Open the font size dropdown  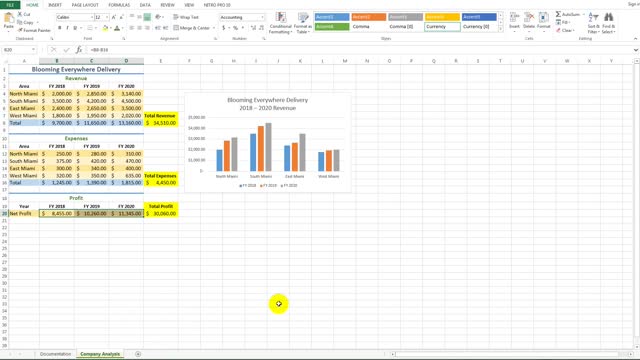click(x=107, y=17)
